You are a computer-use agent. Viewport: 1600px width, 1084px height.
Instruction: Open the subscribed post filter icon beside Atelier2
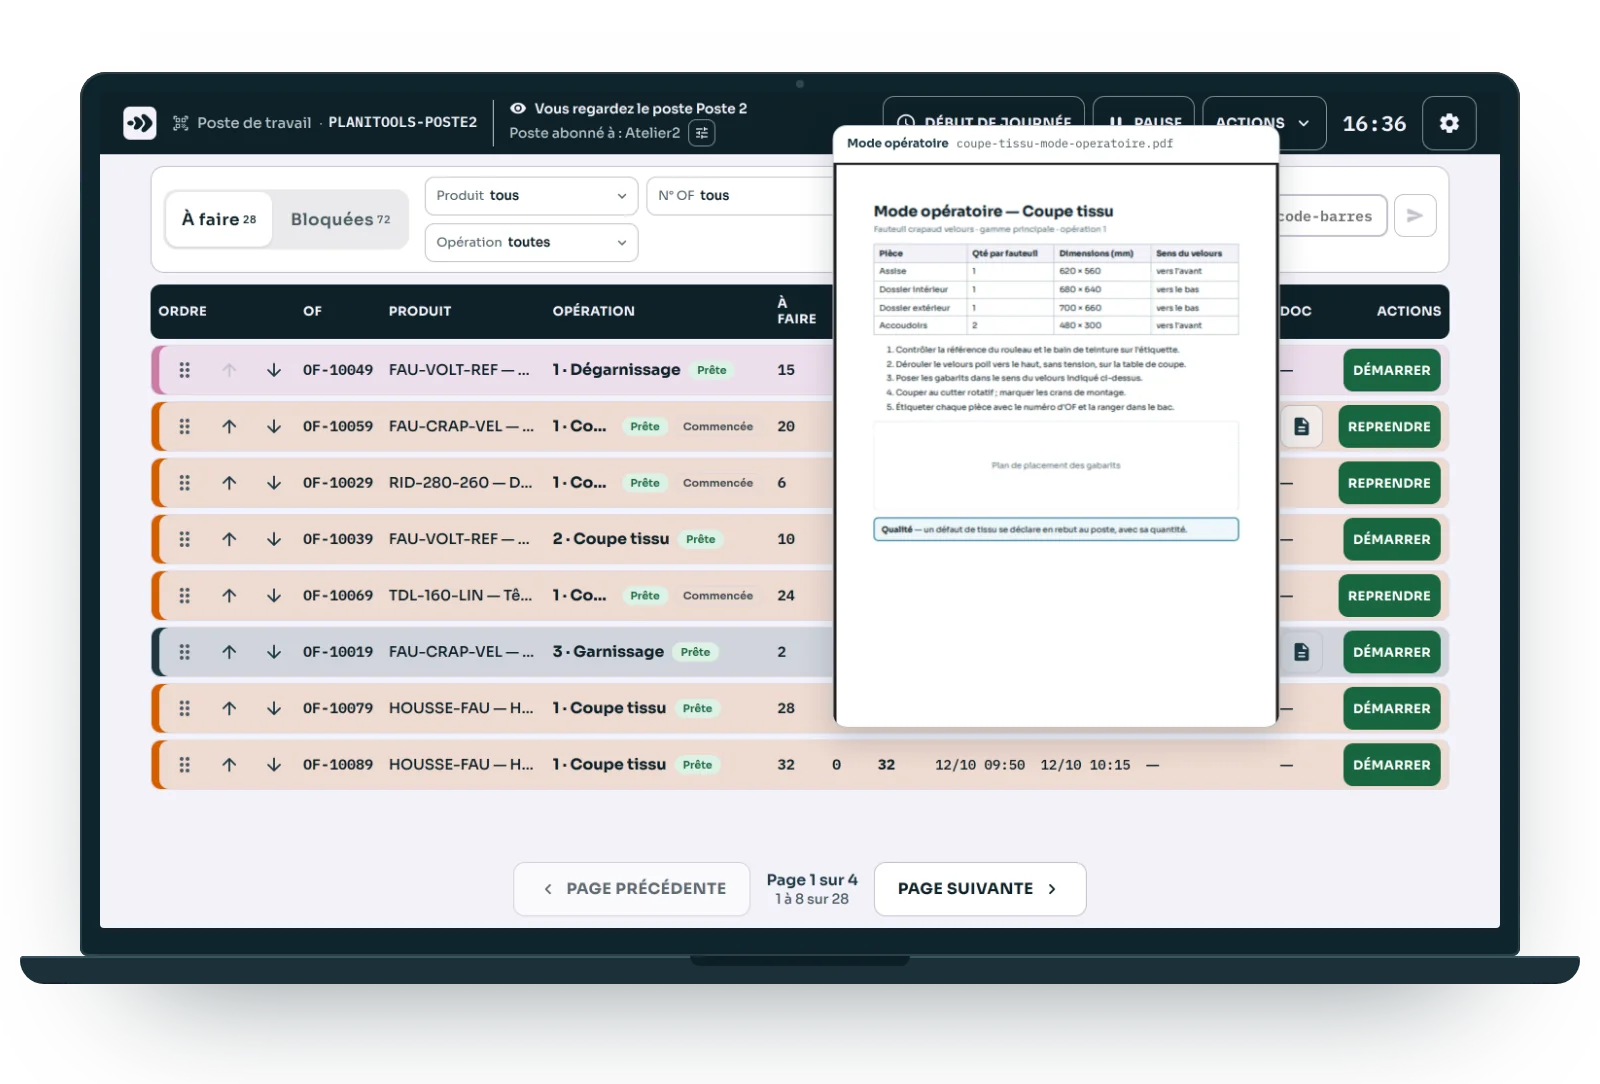tap(702, 133)
